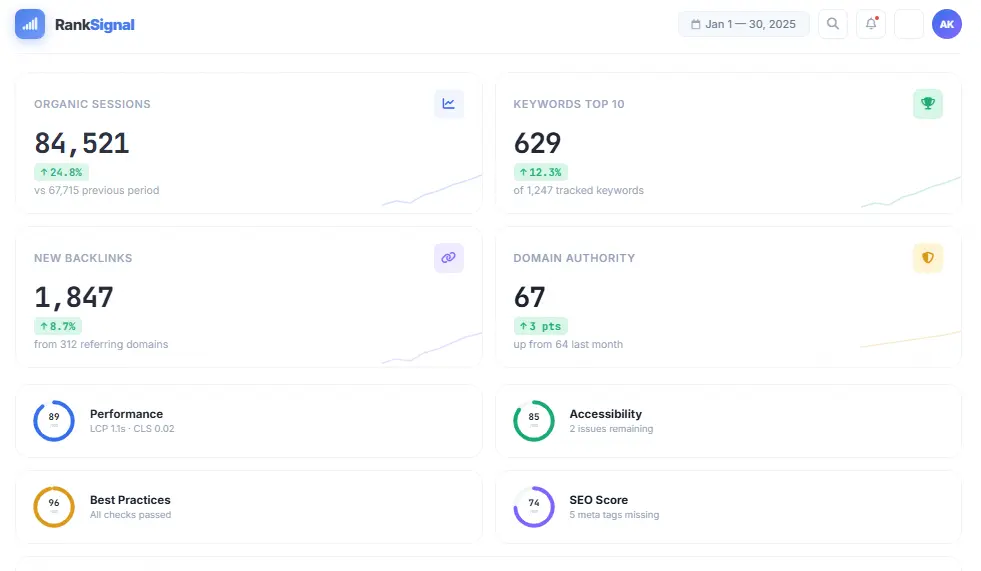Click the KEYWORDS TOP 10 heading
Viewport: 981px width, 571px height.
(x=569, y=104)
